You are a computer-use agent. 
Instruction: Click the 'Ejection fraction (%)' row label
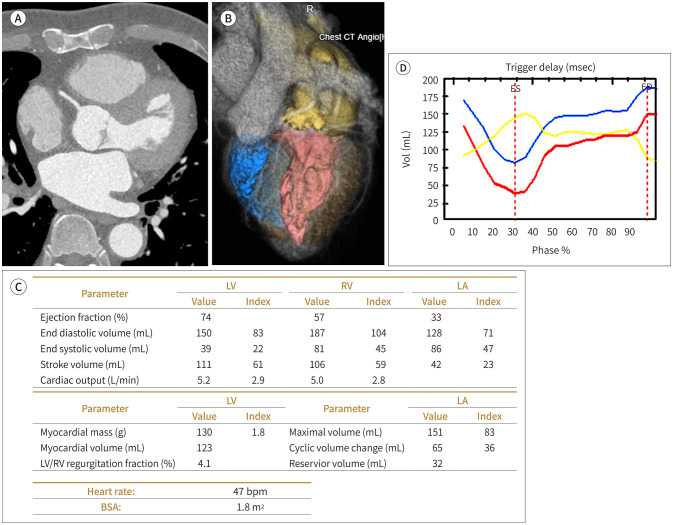pyautogui.click(x=84, y=317)
